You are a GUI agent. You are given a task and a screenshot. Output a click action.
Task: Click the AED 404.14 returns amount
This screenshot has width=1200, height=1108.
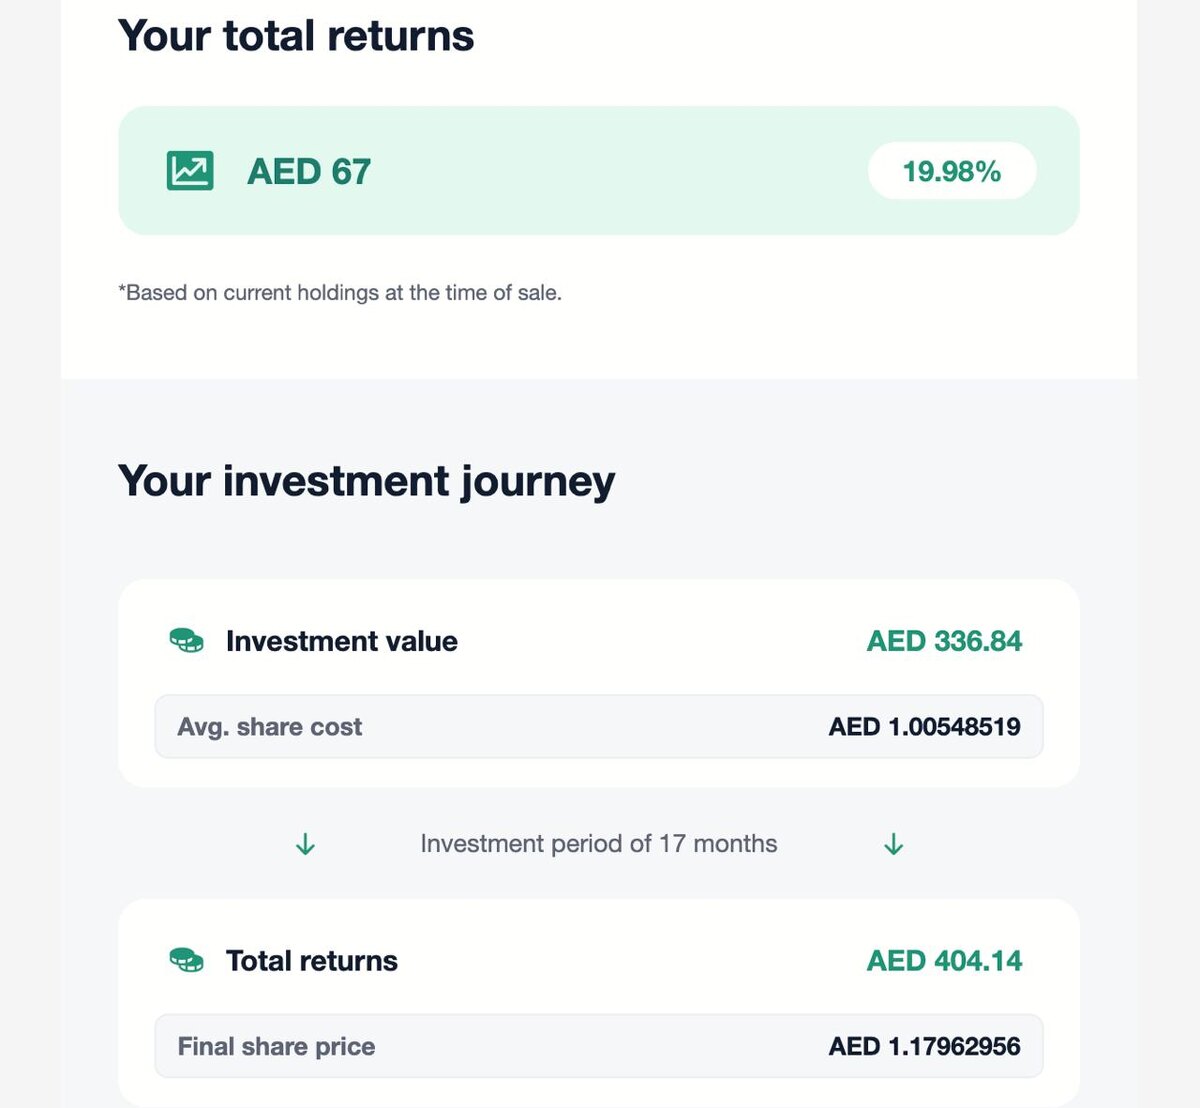(944, 961)
